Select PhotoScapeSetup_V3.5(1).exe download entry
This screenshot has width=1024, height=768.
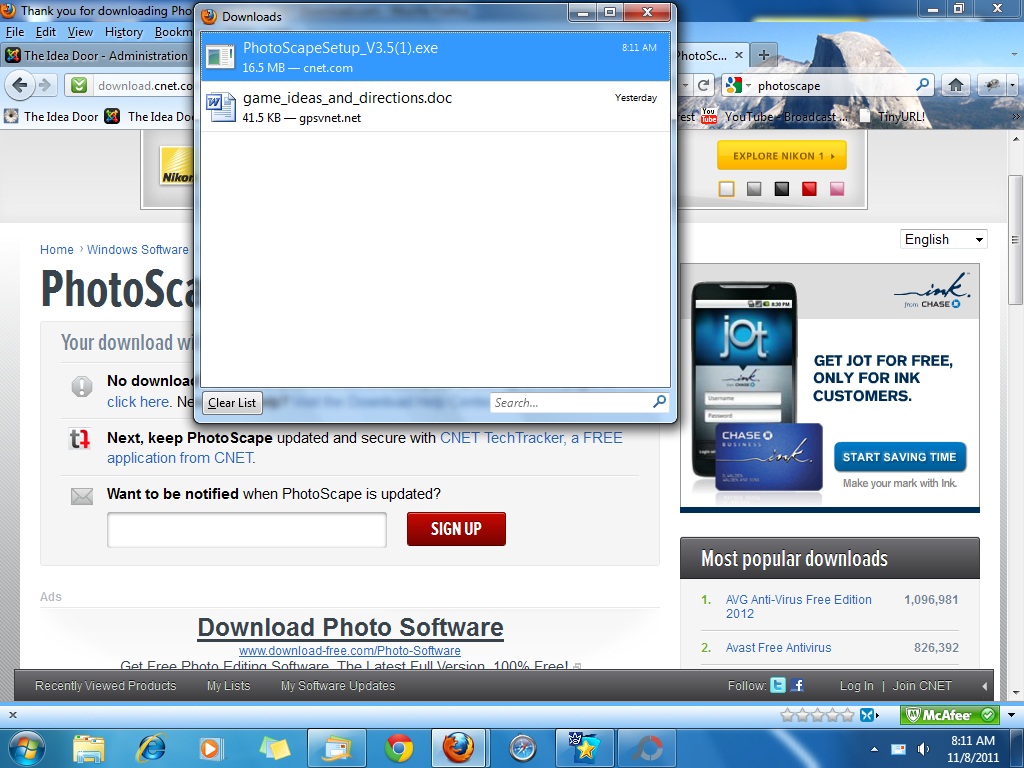[436, 57]
